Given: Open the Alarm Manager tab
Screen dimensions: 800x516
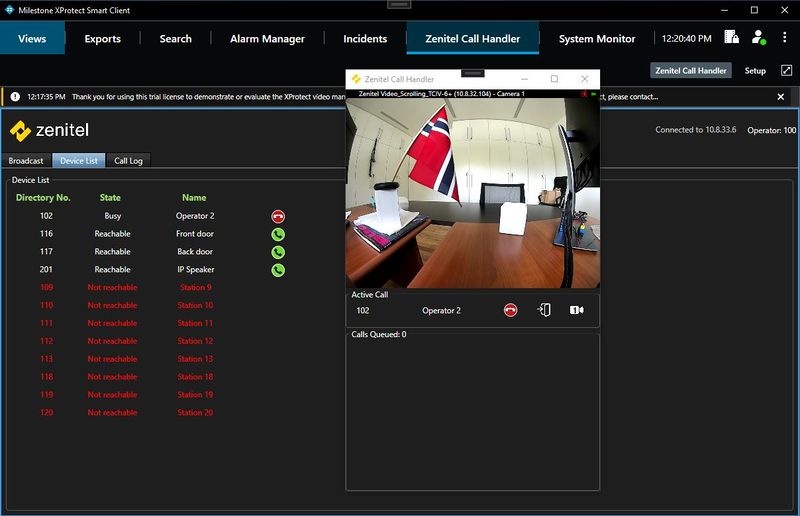Looking at the screenshot, I should [266, 39].
